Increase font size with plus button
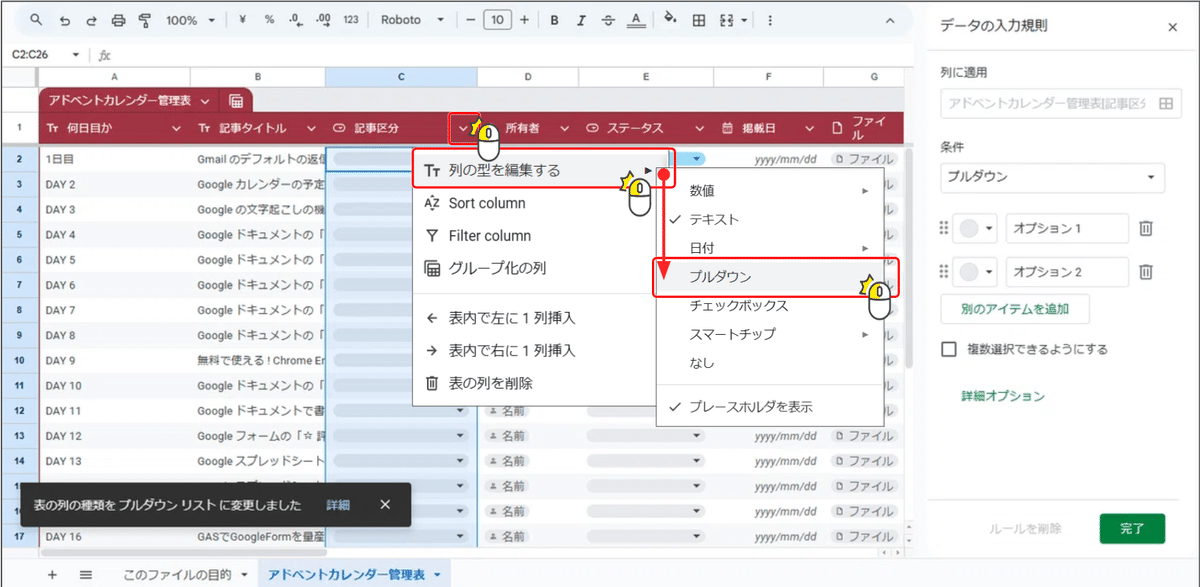This screenshot has width=1200, height=587. click(525, 20)
